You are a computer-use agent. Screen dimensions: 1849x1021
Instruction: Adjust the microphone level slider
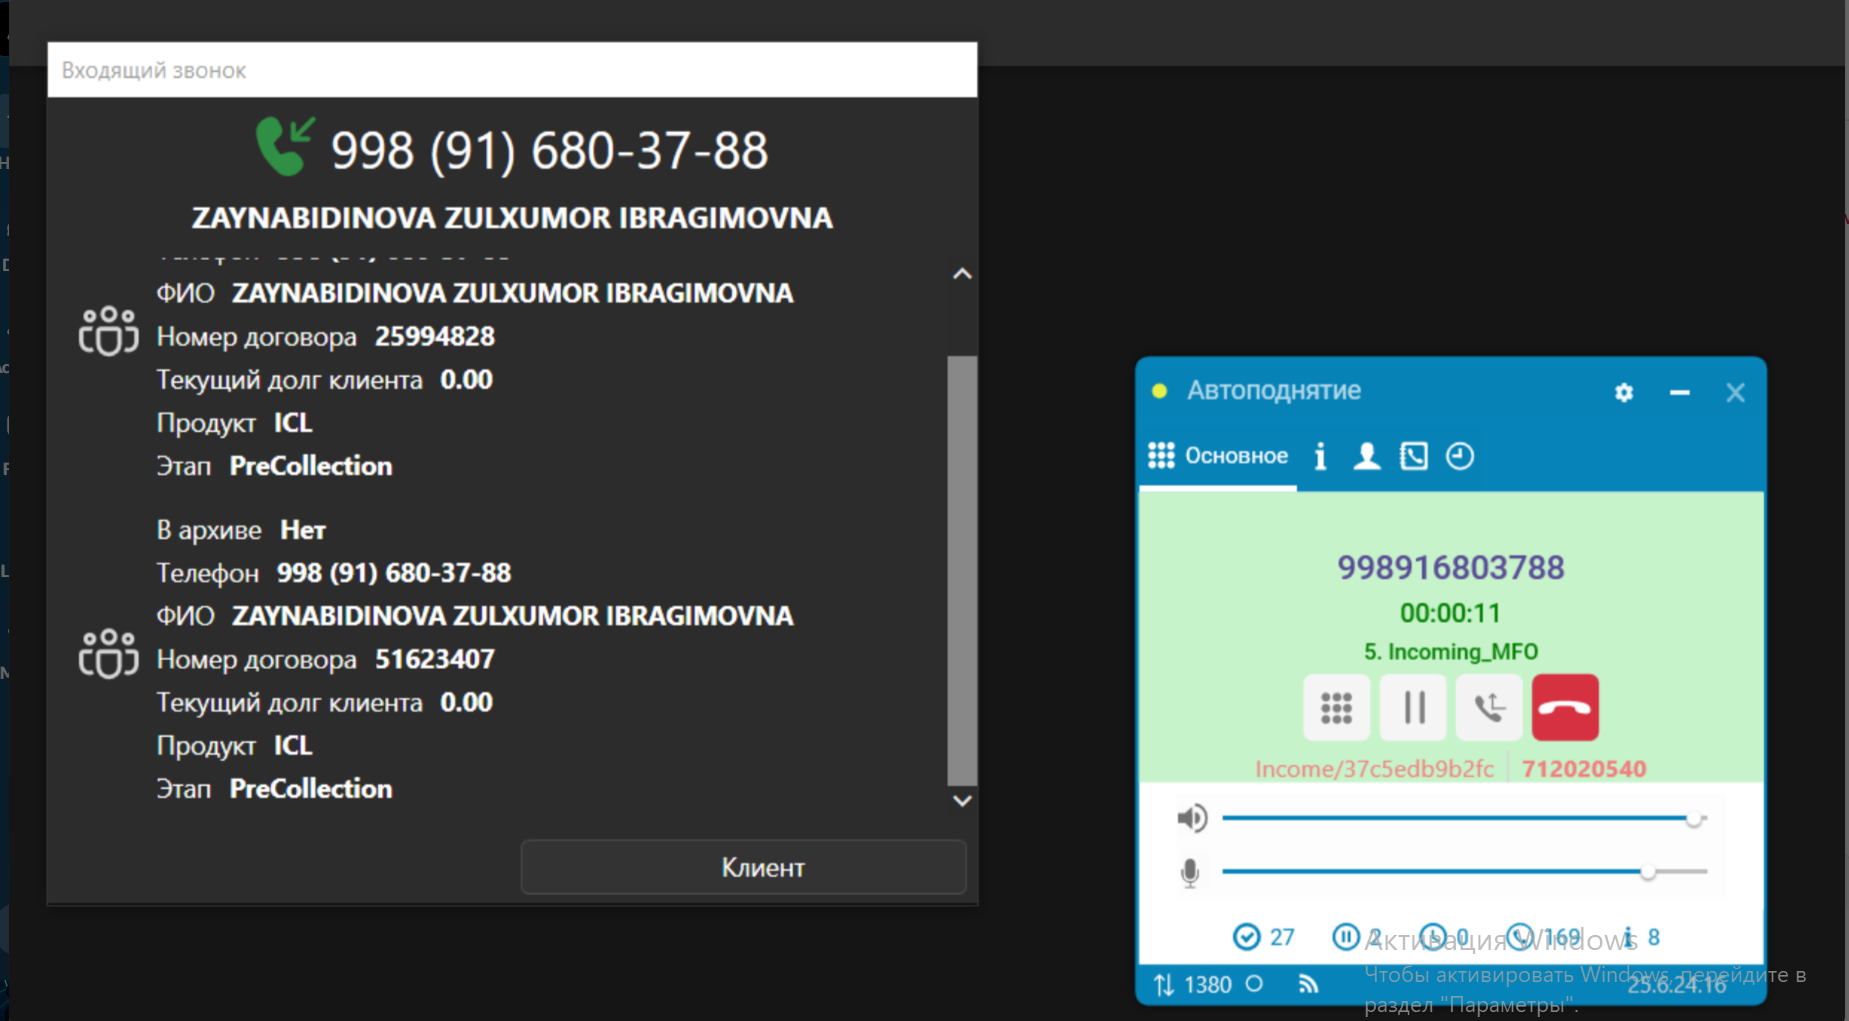click(1463, 872)
